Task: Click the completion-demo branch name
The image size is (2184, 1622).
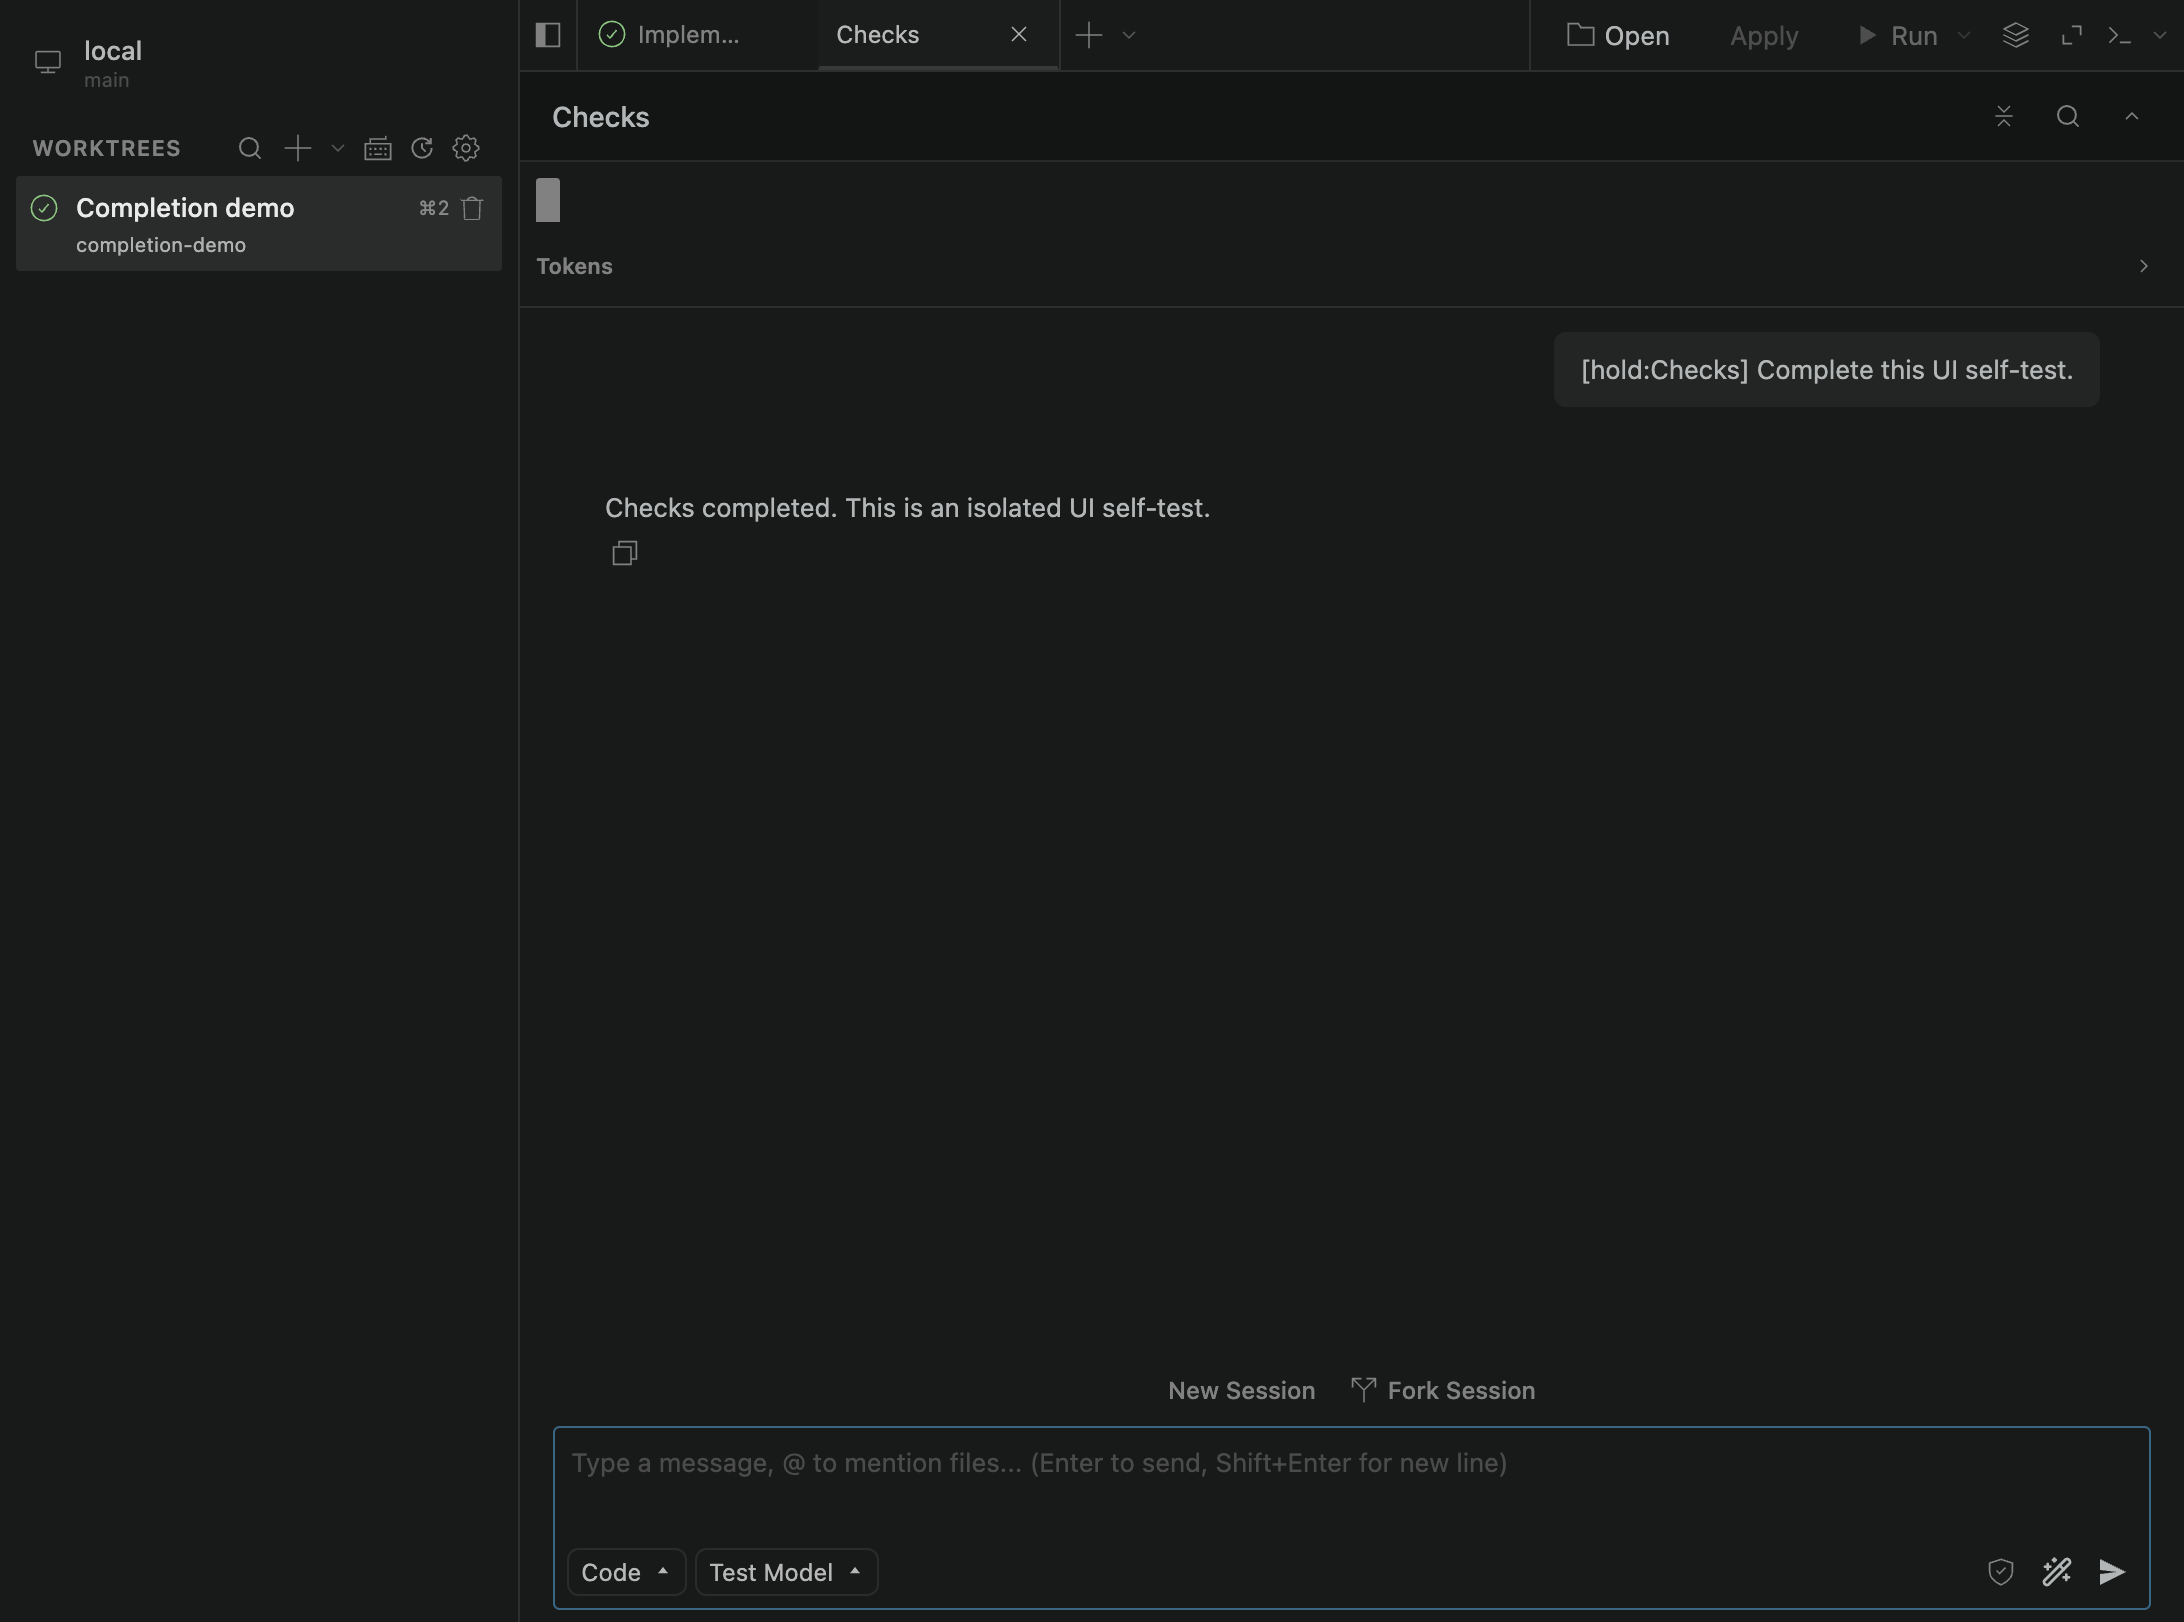Action: 161,245
